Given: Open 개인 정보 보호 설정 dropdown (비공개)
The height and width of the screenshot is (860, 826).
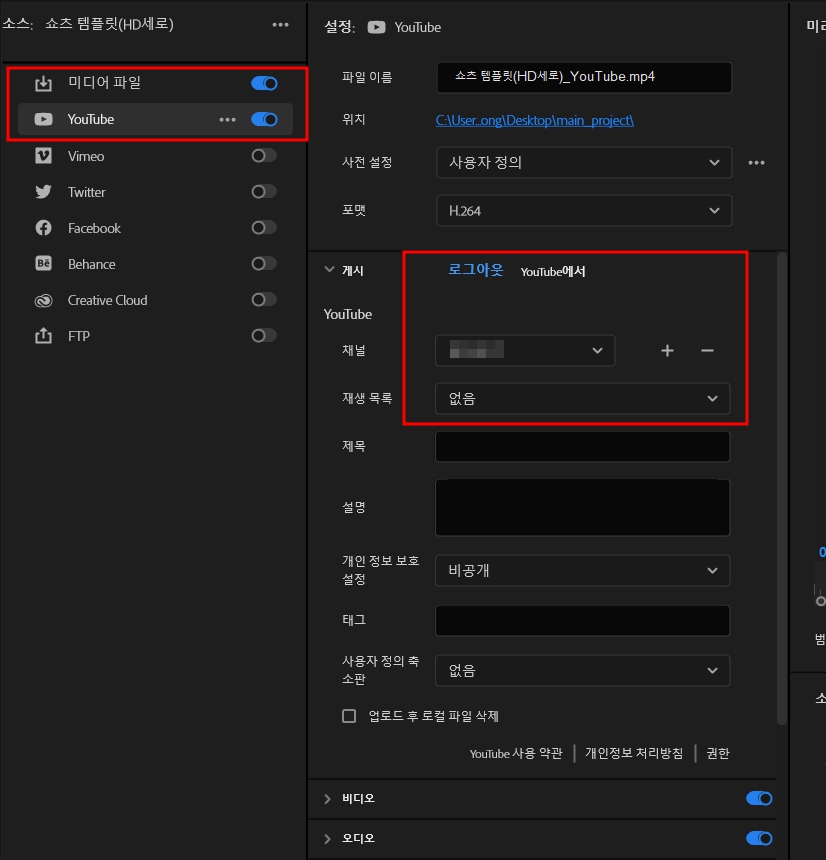Looking at the screenshot, I should pos(582,570).
